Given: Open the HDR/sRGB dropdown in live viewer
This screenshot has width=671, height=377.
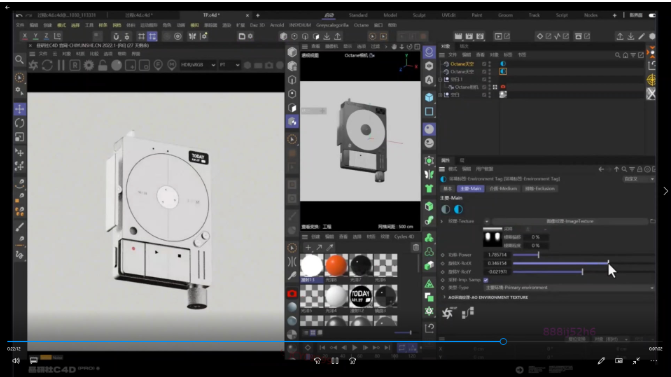Looking at the screenshot, I should (x=198, y=65).
